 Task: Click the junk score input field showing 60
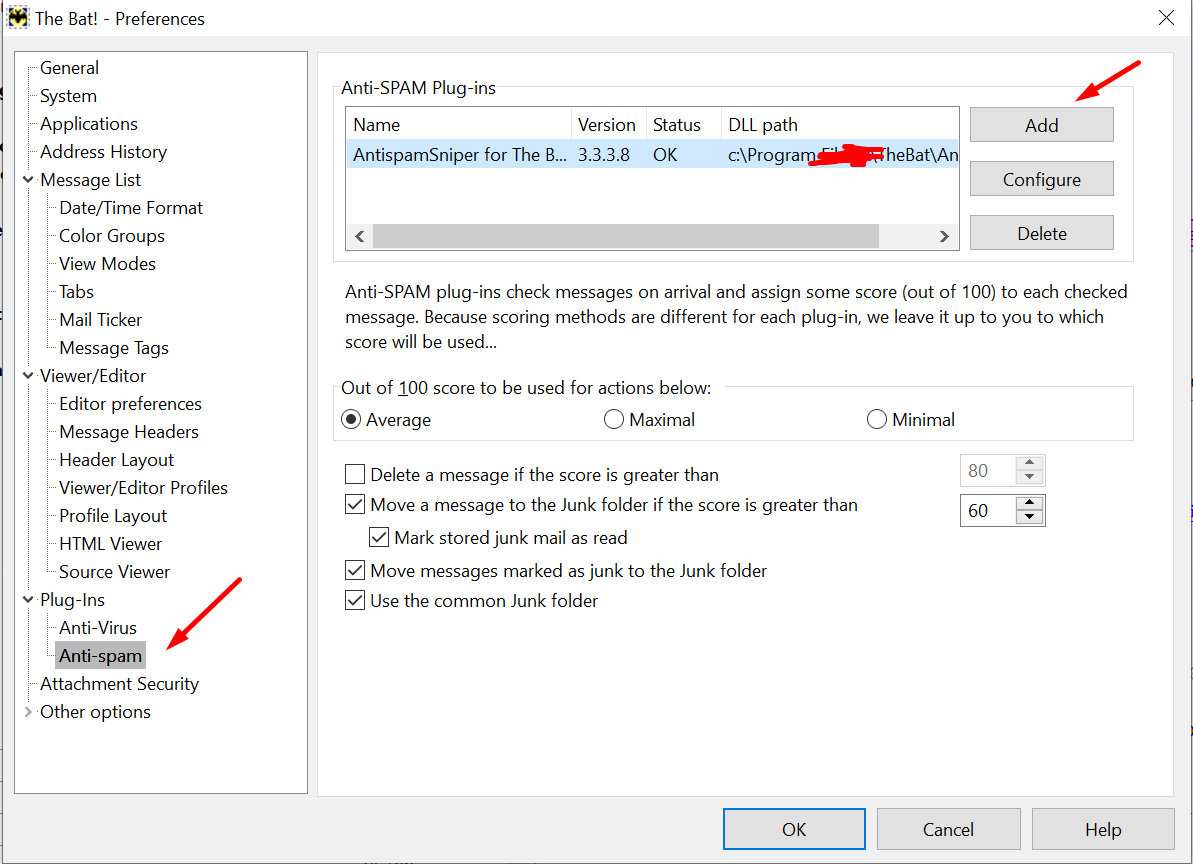pyautogui.click(x=985, y=511)
